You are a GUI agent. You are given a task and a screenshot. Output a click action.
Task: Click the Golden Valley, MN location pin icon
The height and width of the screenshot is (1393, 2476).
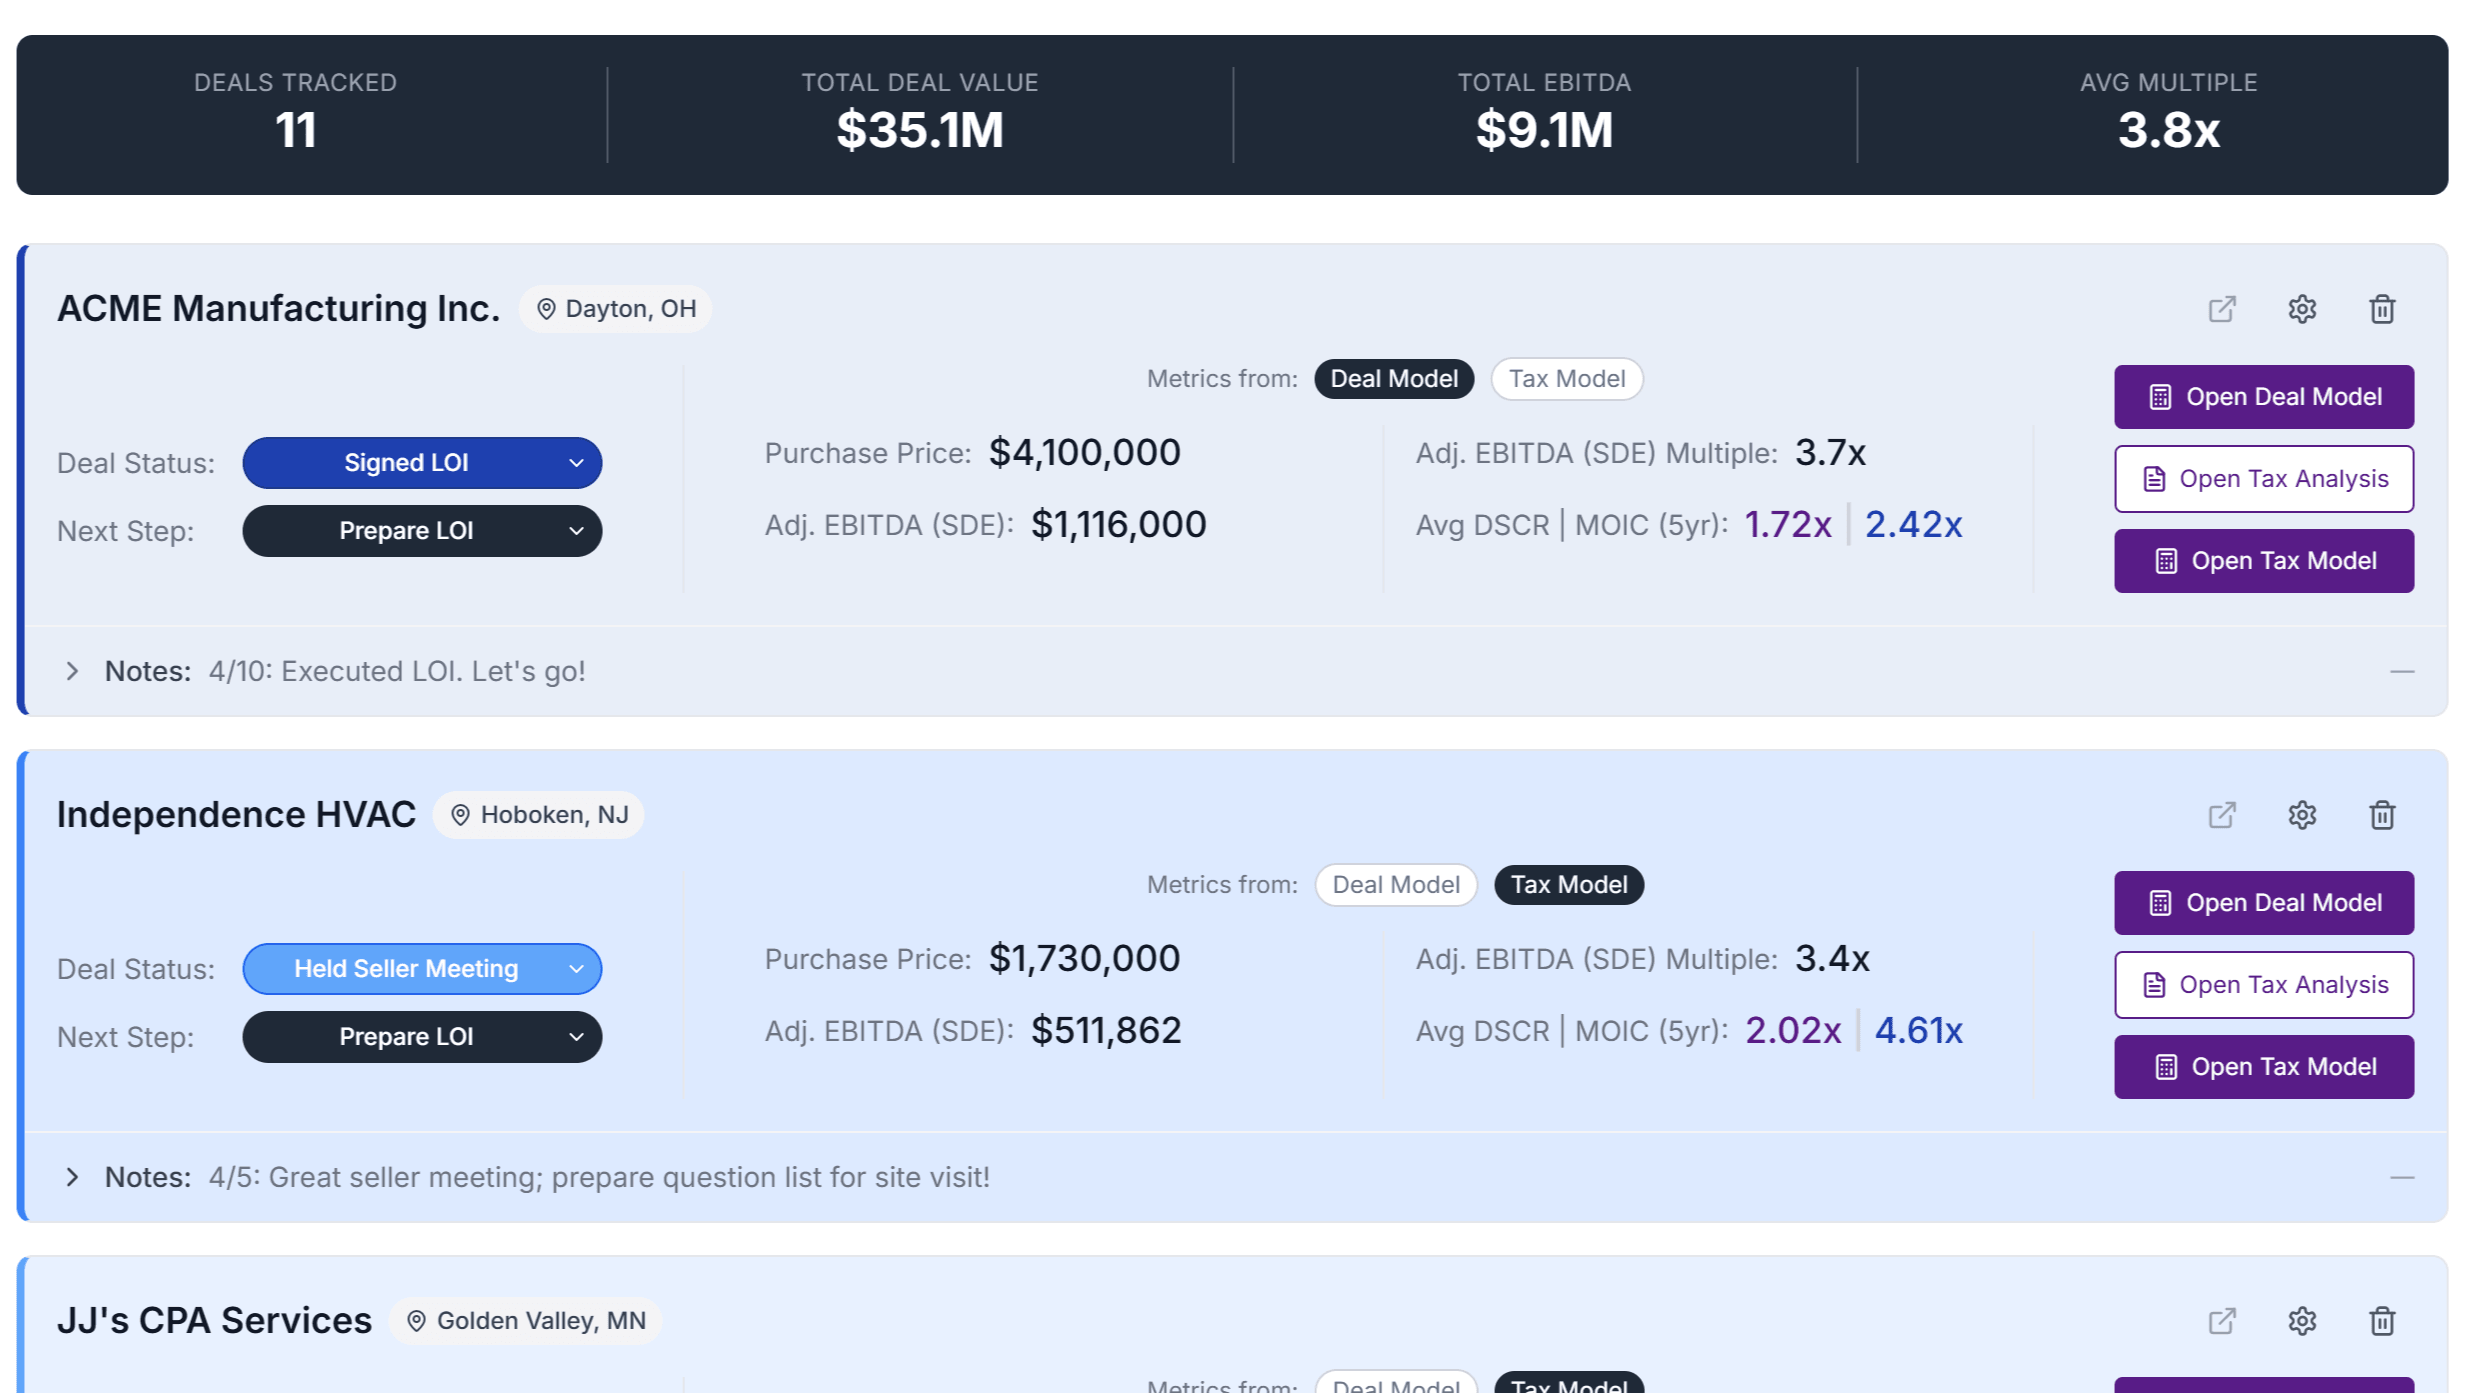tap(416, 1321)
